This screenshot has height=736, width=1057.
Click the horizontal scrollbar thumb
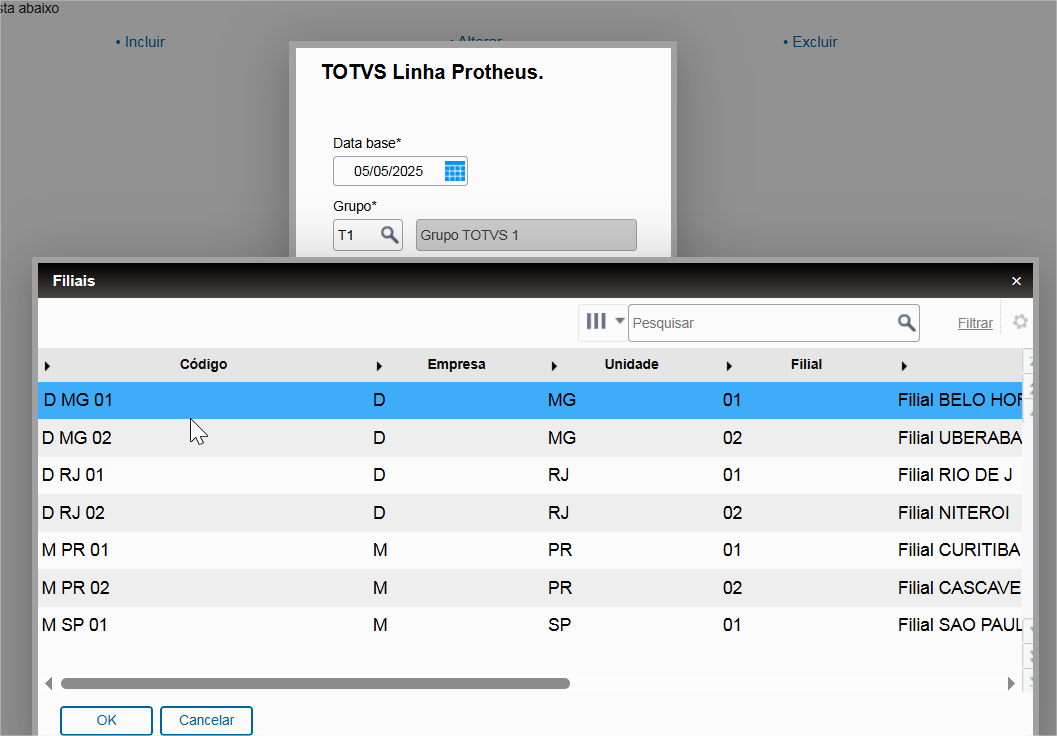tap(315, 683)
